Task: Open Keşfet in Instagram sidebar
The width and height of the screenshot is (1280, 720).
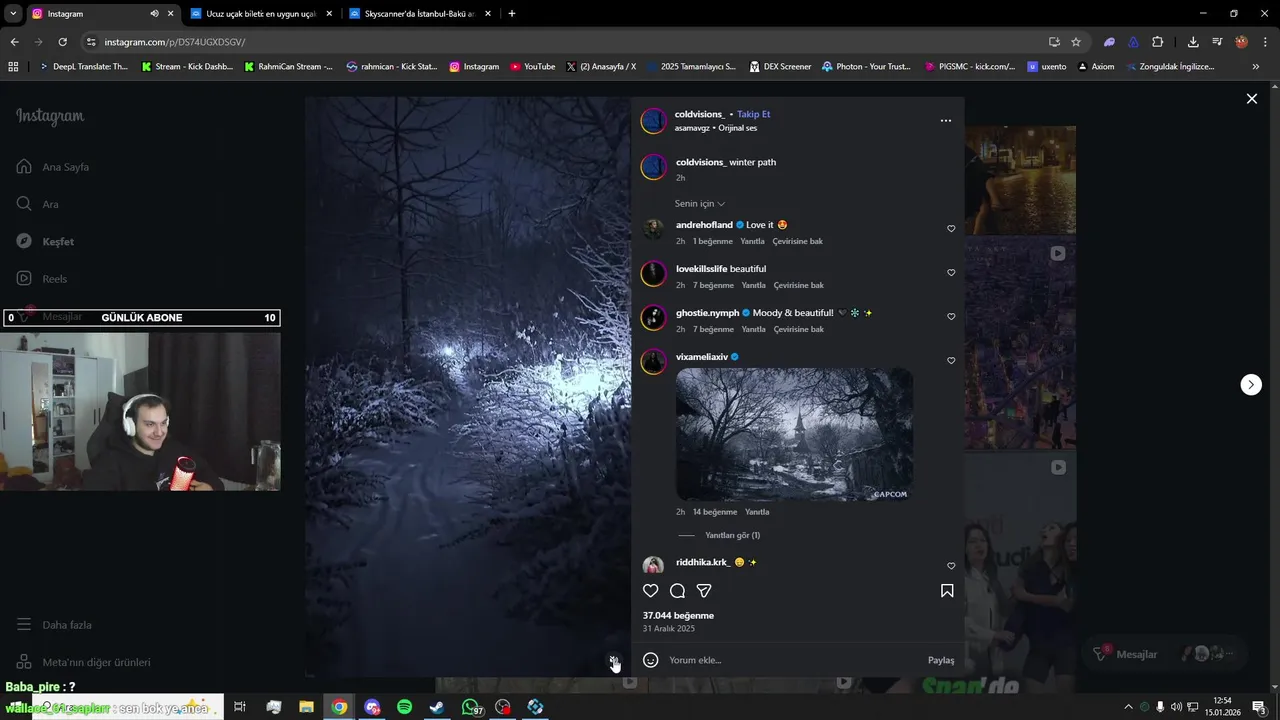Action: 45,241
